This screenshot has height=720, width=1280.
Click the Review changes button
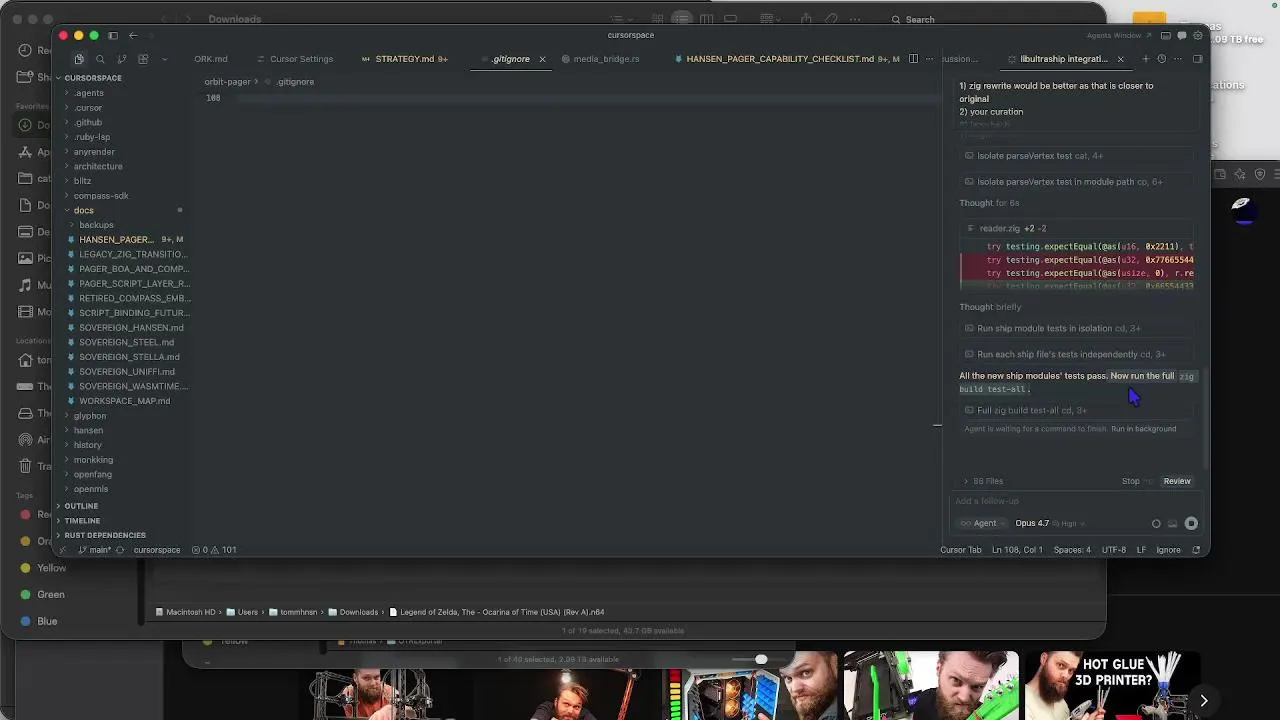1177,481
